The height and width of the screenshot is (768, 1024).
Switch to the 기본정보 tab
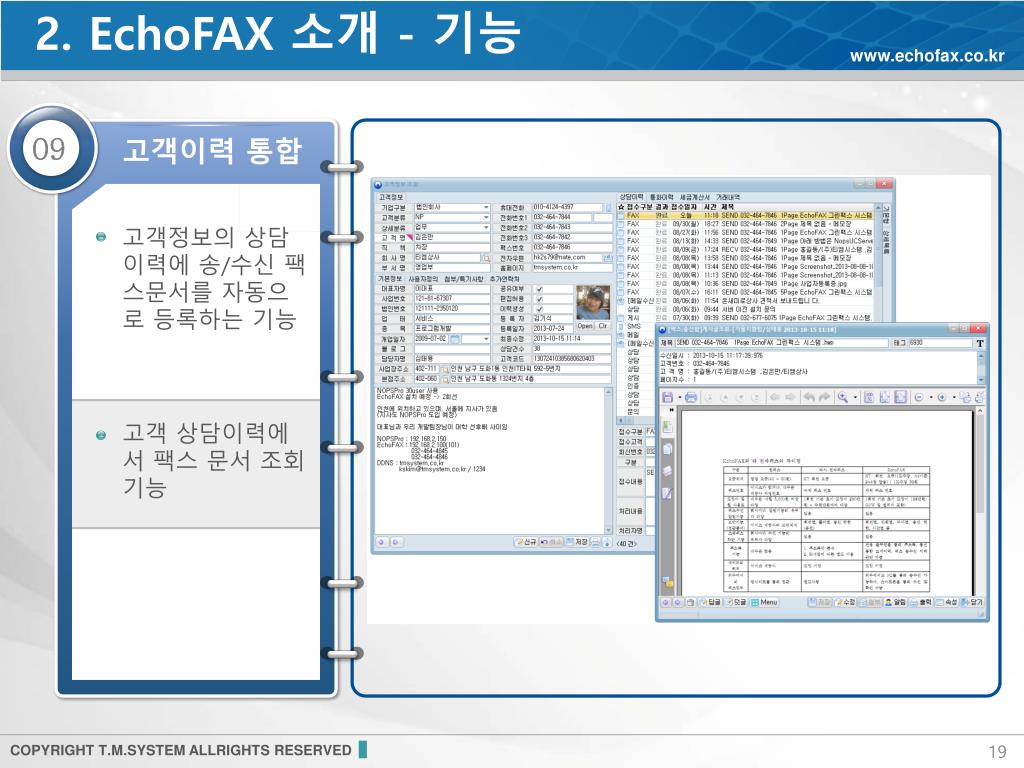(x=391, y=279)
